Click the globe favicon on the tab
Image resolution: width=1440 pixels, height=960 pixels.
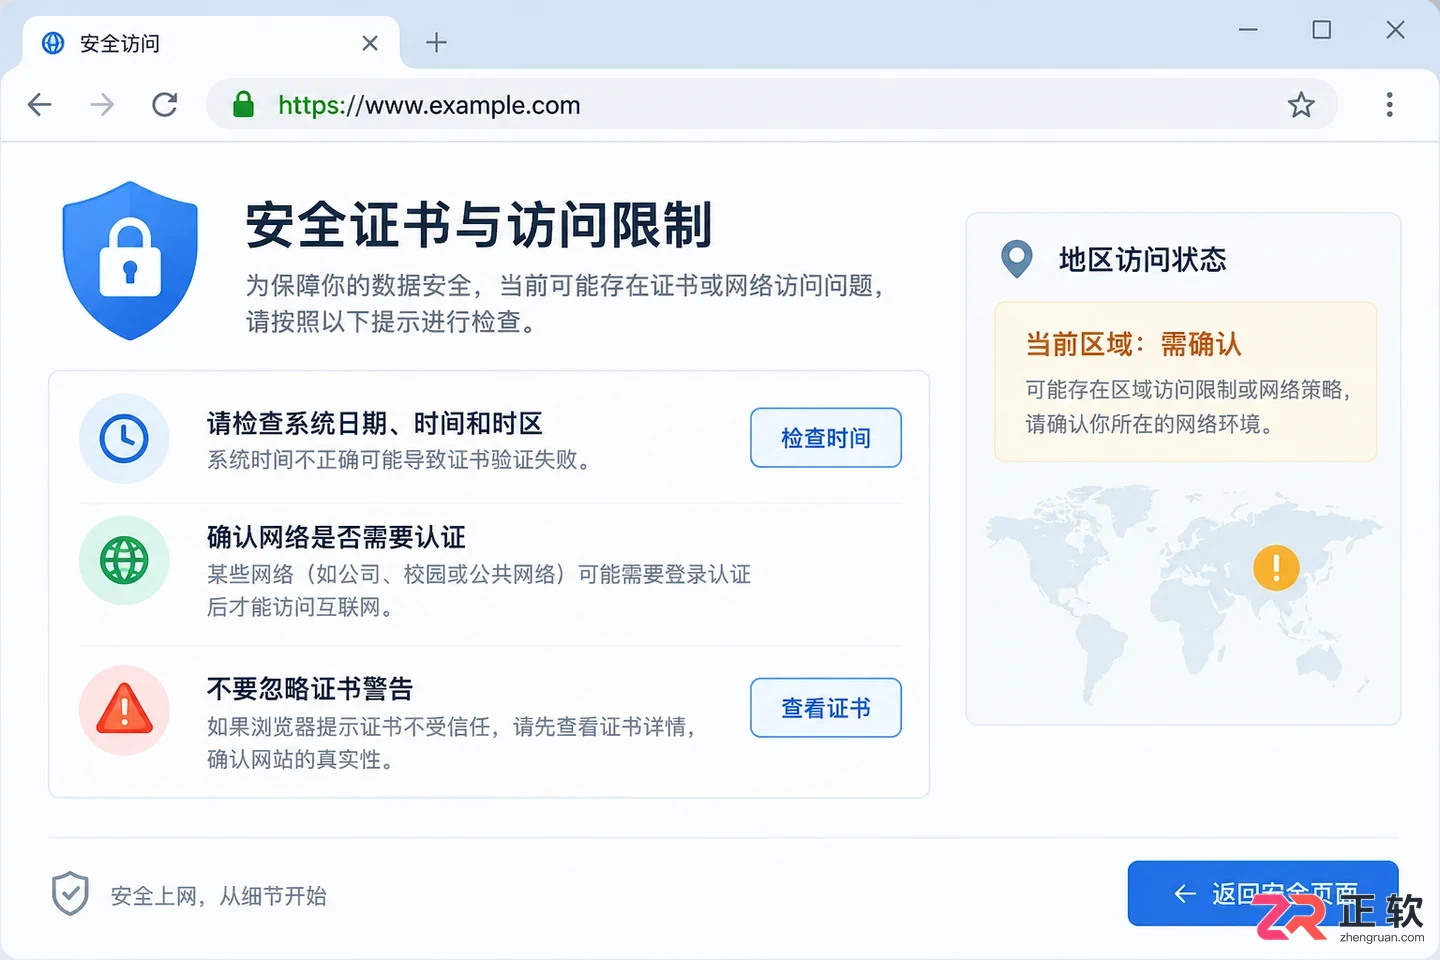(x=53, y=43)
